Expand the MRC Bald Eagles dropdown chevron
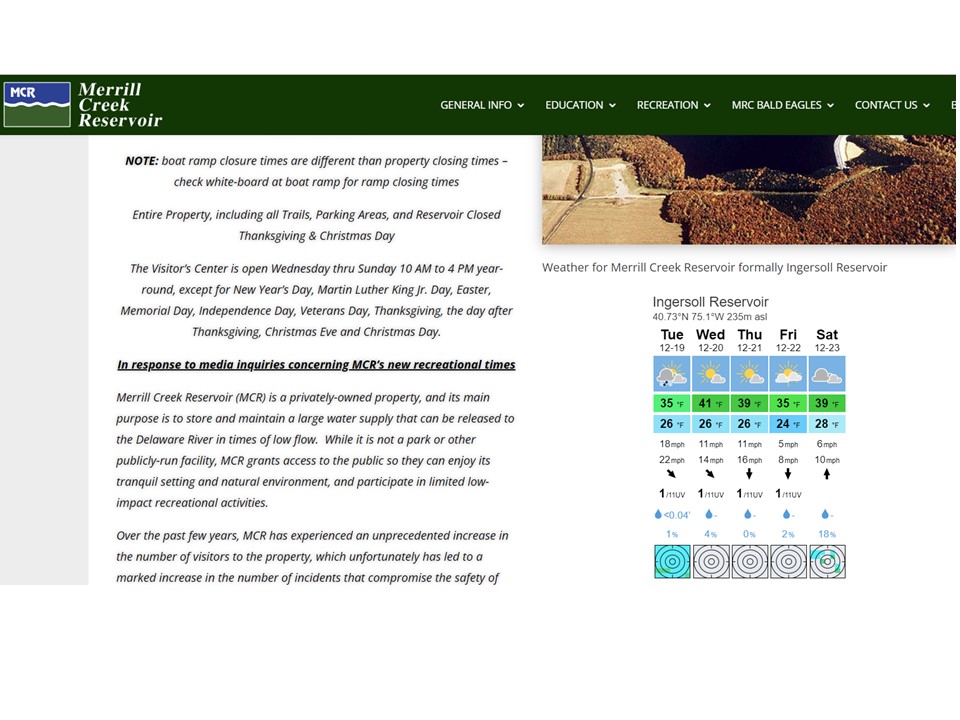This screenshot has width=960, height=720. coord(830,105)
